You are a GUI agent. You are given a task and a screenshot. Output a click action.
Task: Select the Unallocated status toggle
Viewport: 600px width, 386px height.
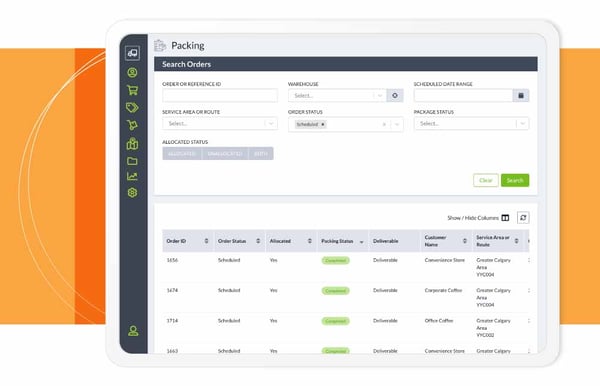pyautogui.click(x=225, y=153)
